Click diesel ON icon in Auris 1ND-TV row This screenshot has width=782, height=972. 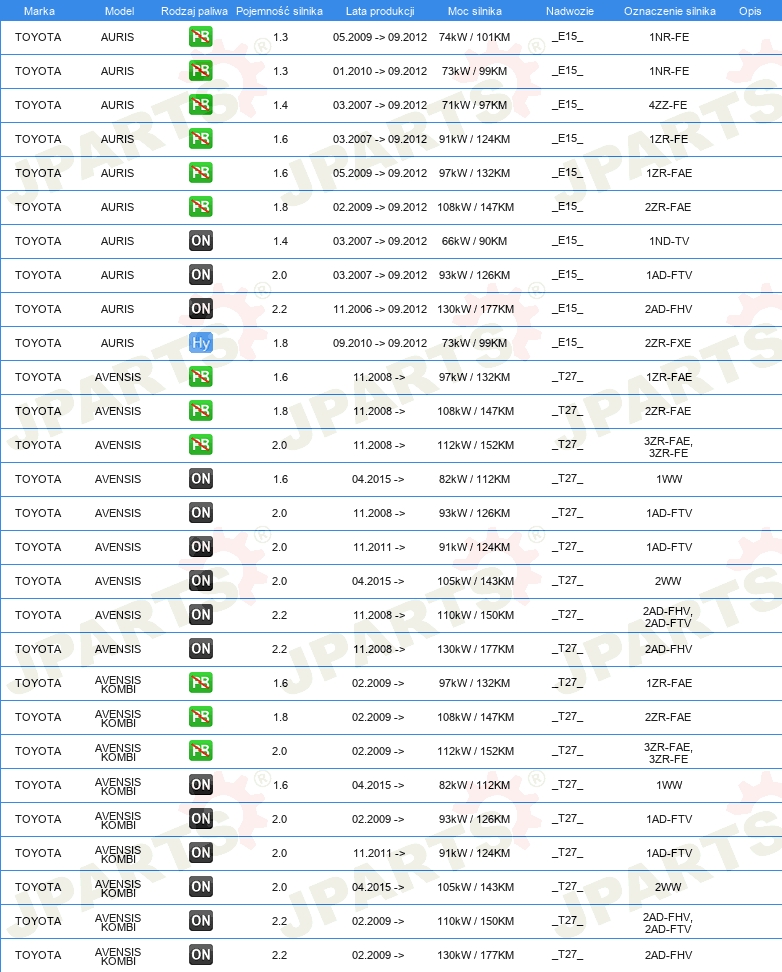click(200, 241)
